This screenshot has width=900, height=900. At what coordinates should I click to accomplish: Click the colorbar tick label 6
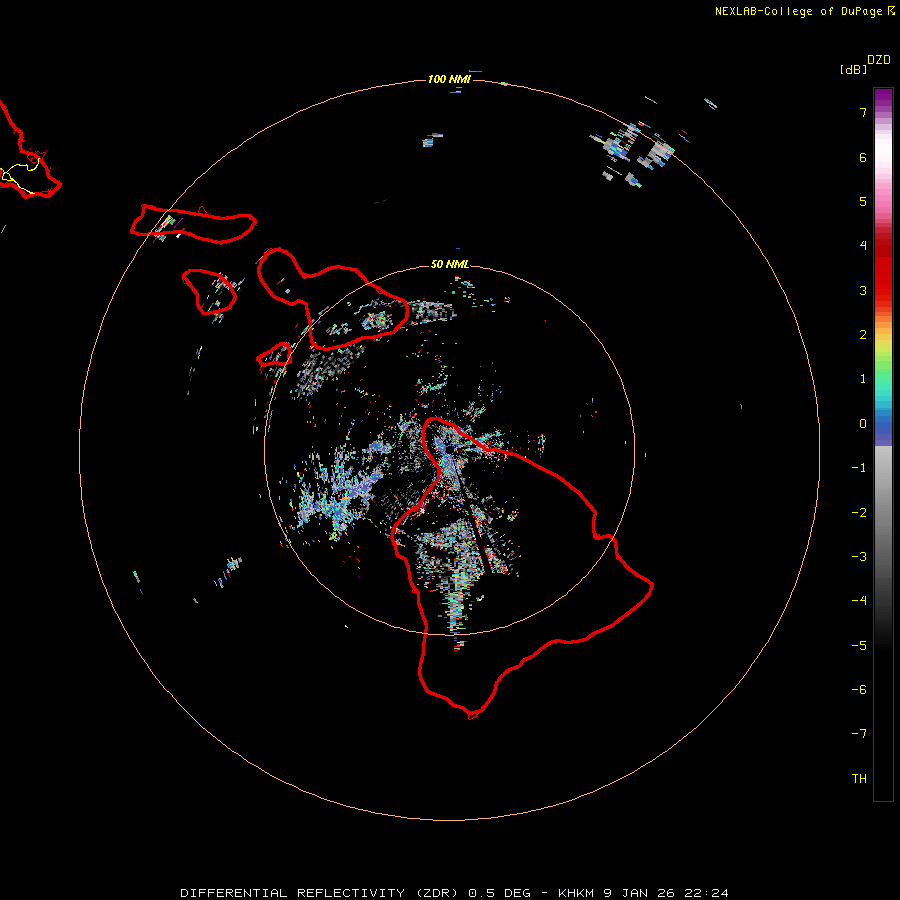(863, 157)
